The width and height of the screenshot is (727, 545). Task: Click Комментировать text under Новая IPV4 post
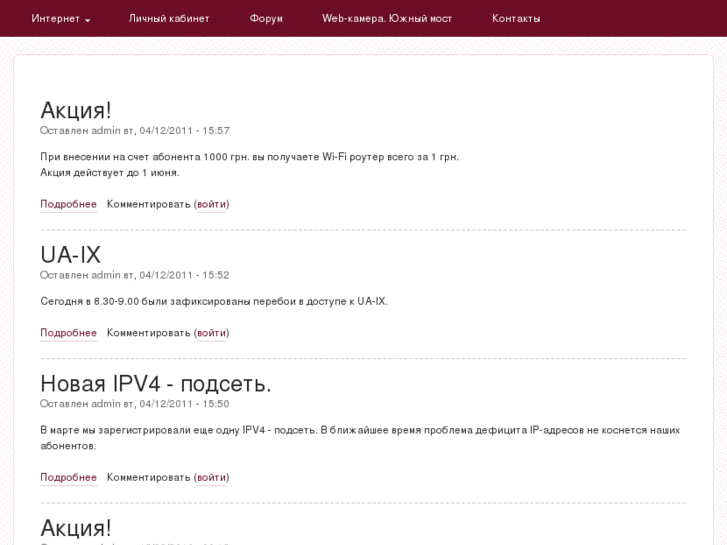coord(149,477)
